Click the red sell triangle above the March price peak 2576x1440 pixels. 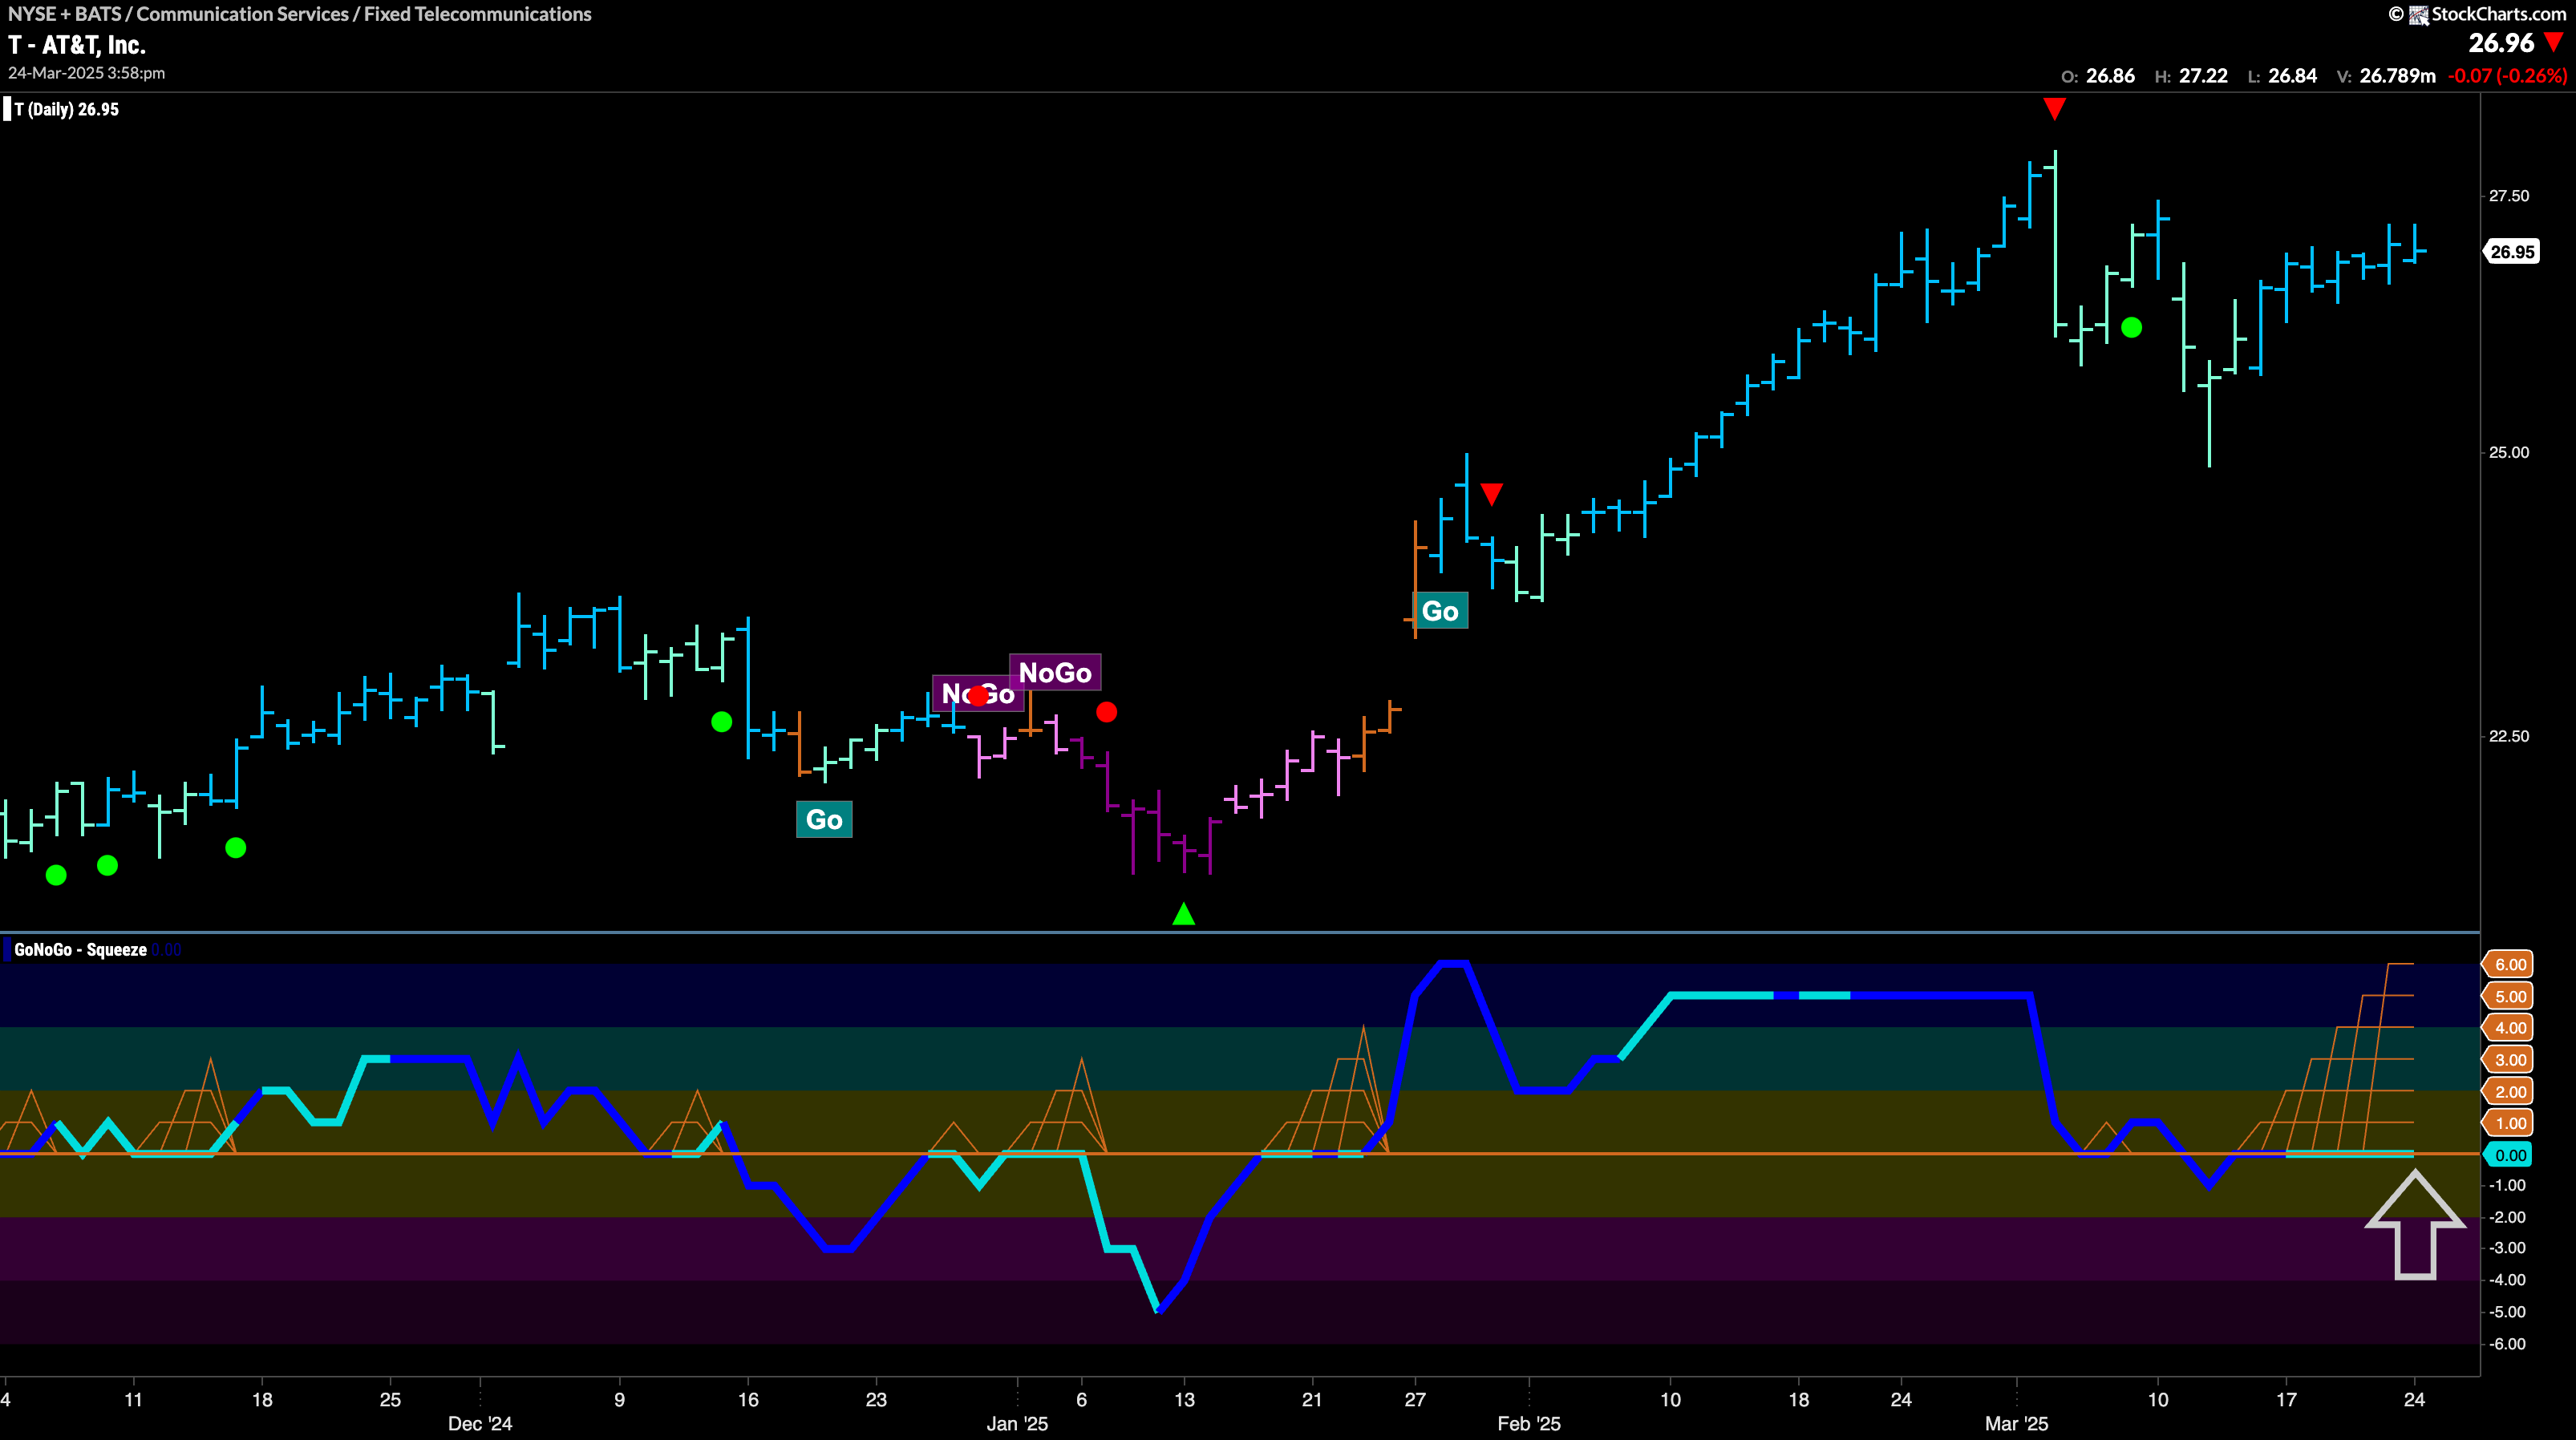click(2054, 109)
